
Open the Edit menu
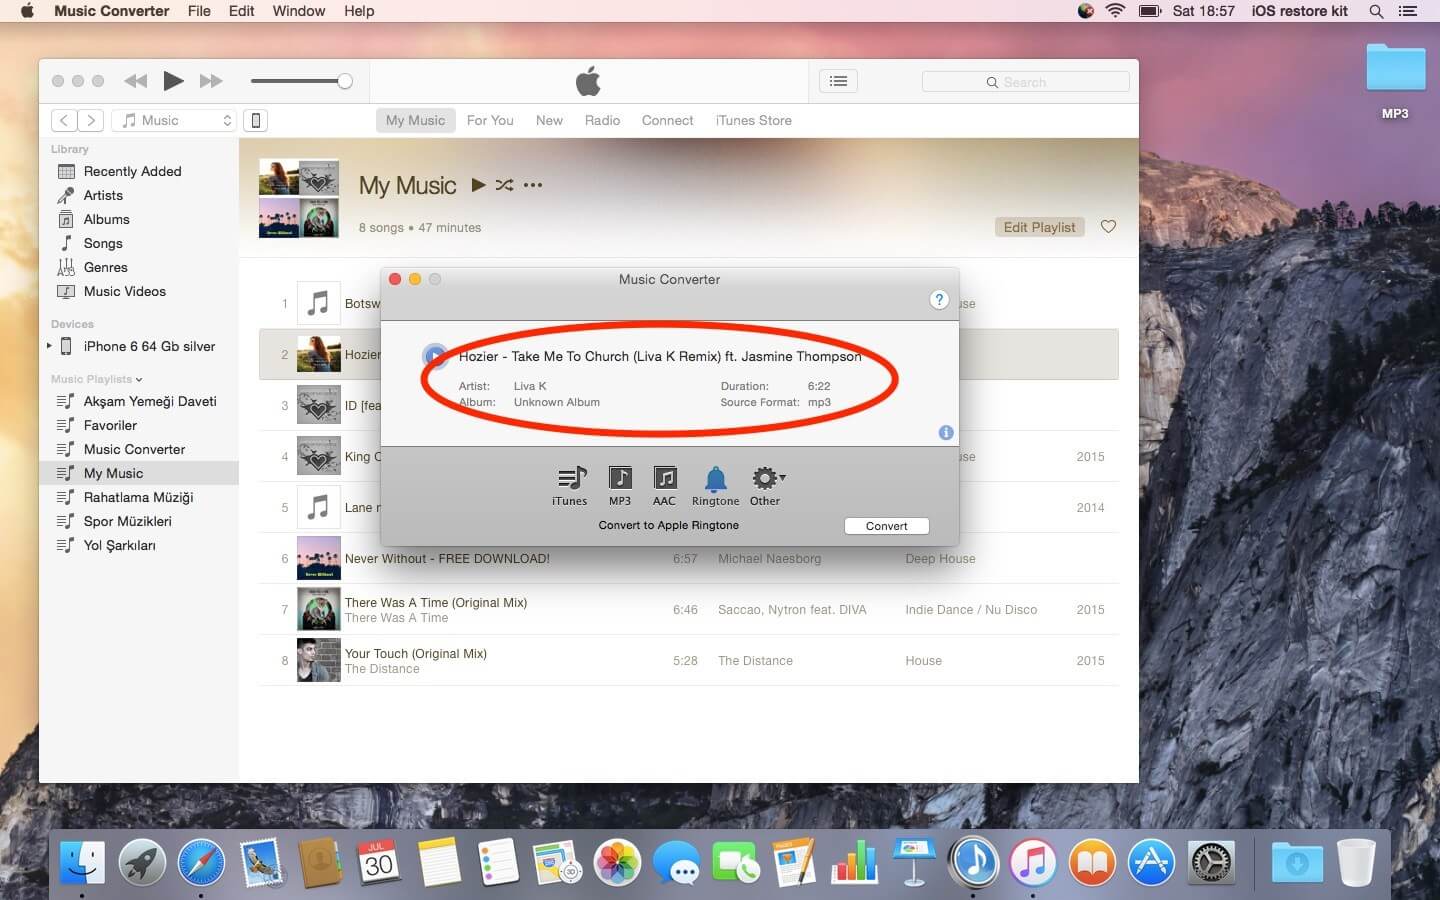click(x=241, y=11)
